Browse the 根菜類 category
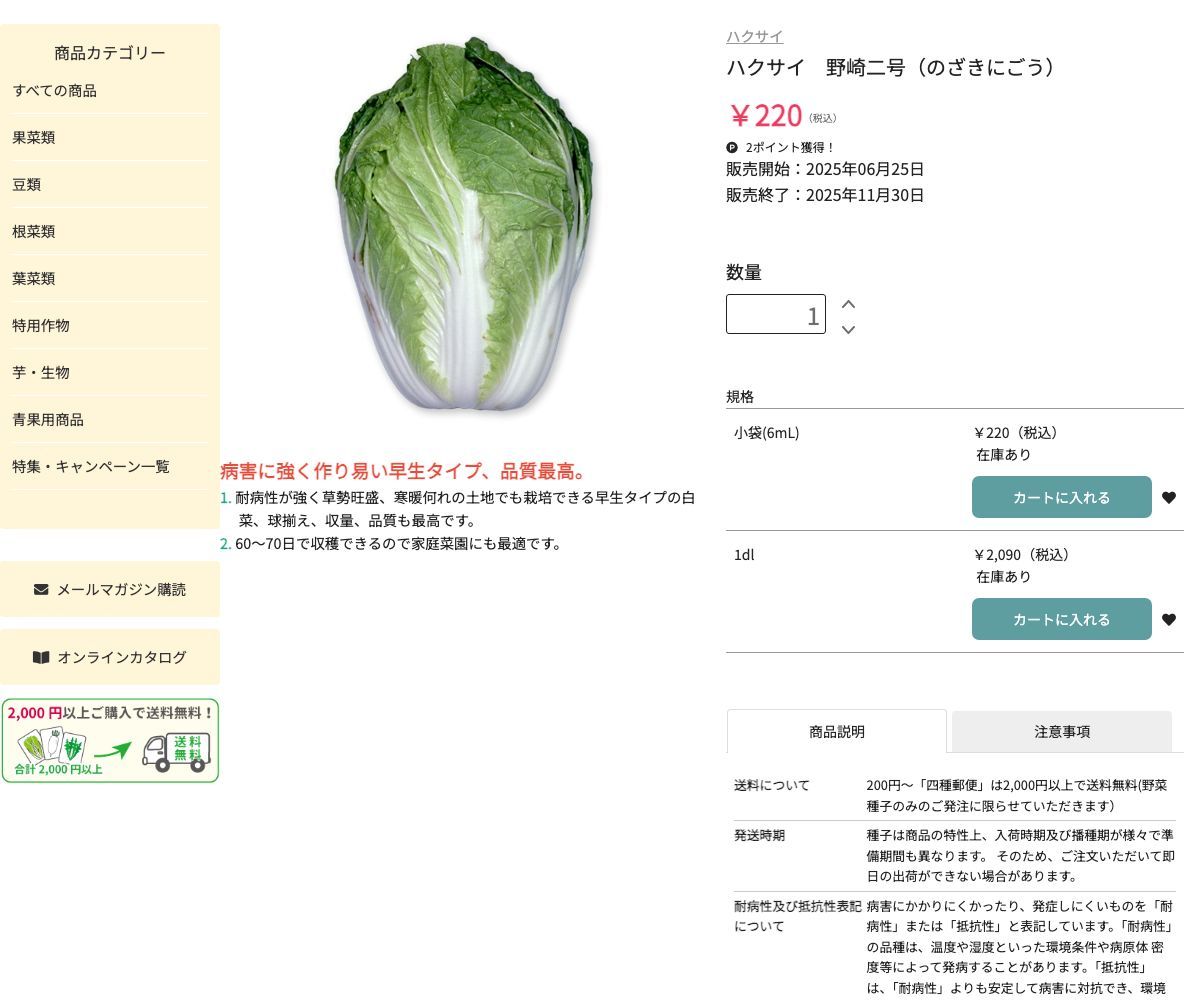This screenshot has width=1200, height=1000. (34, 232)
